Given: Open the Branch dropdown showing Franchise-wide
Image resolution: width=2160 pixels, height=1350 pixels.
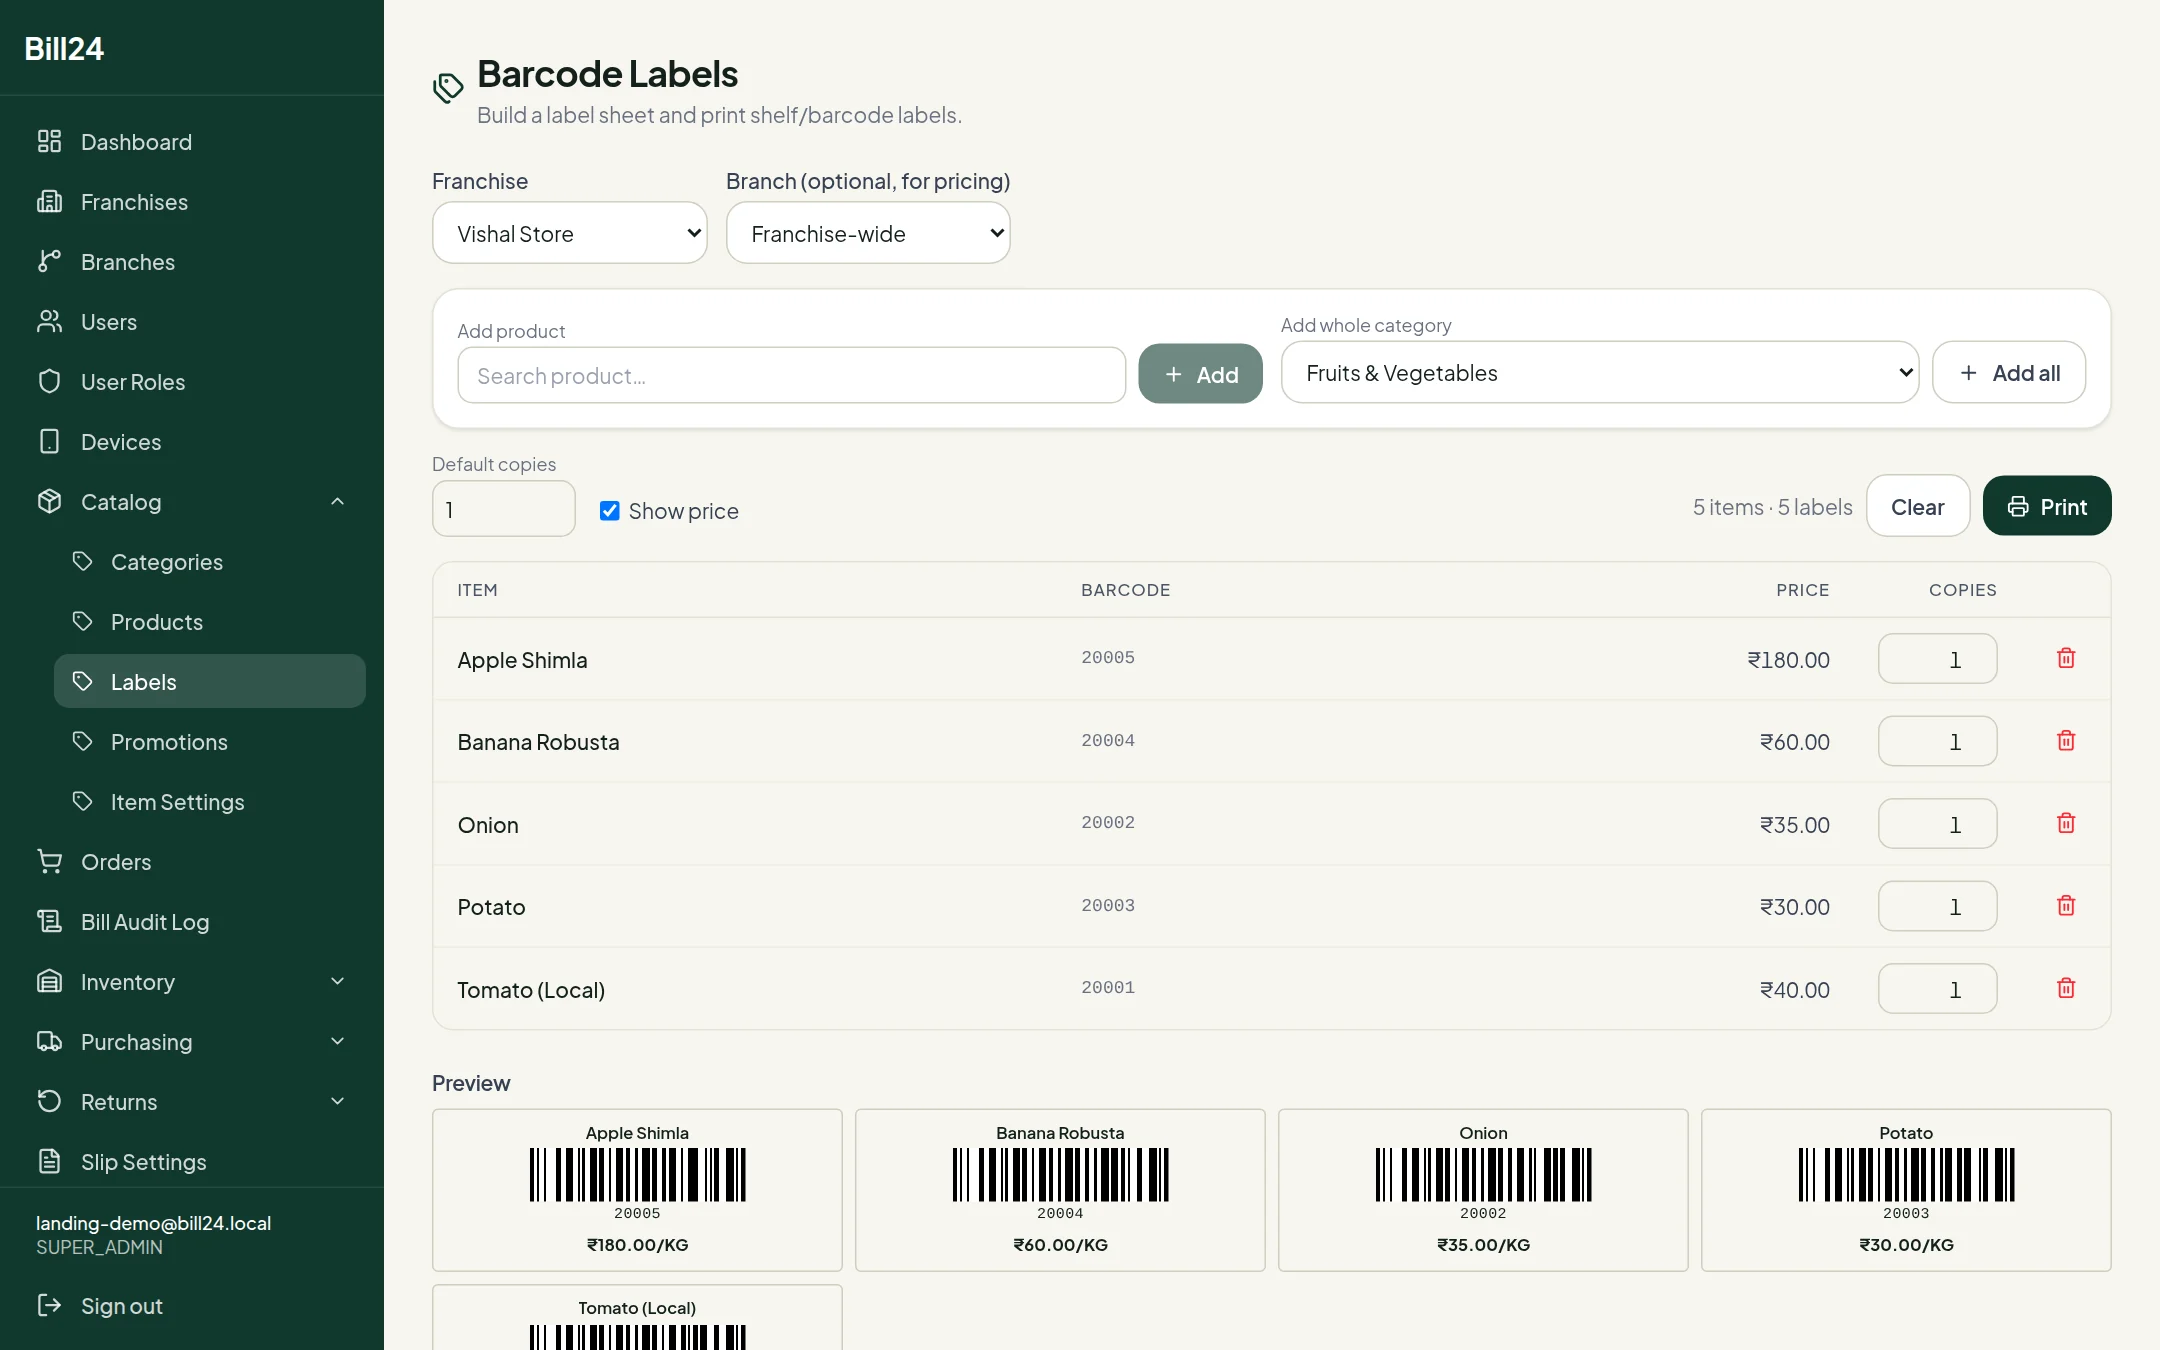Looking at the screenshot, I should [x=868, y=233].
